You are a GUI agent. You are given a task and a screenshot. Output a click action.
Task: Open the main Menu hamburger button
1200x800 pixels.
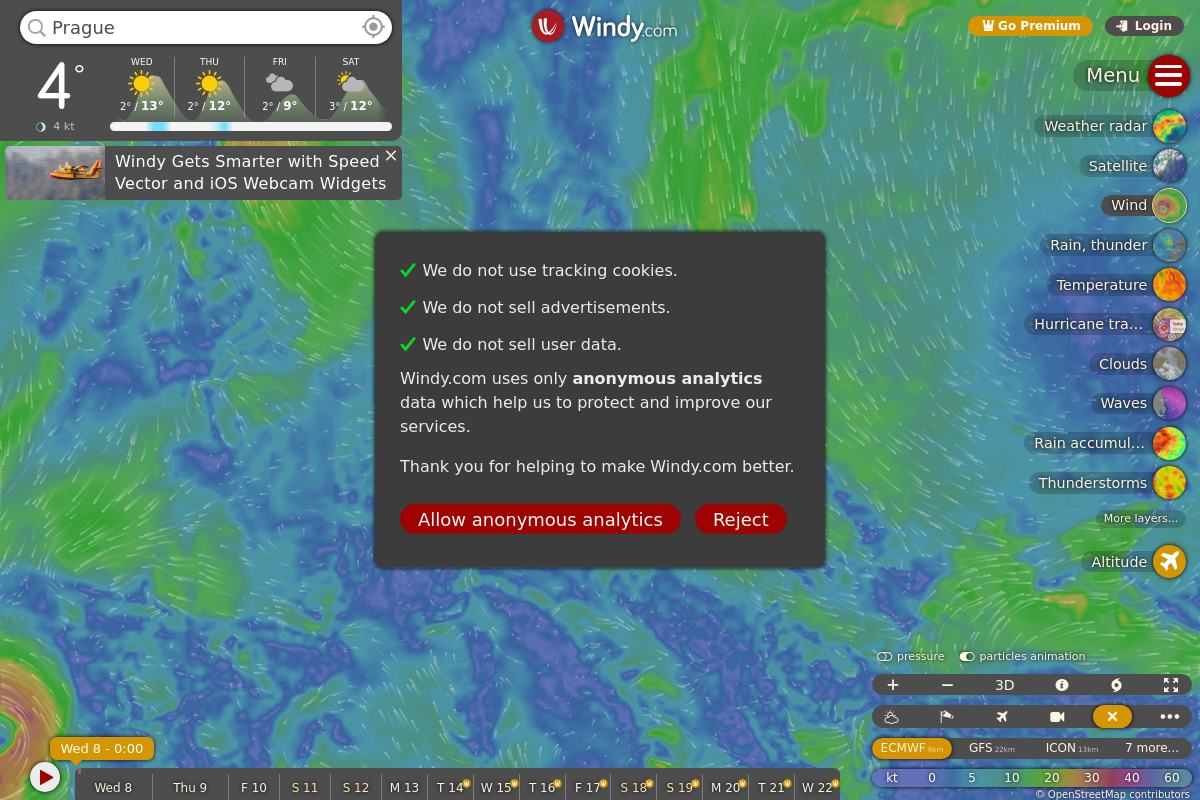[1168, 75]
